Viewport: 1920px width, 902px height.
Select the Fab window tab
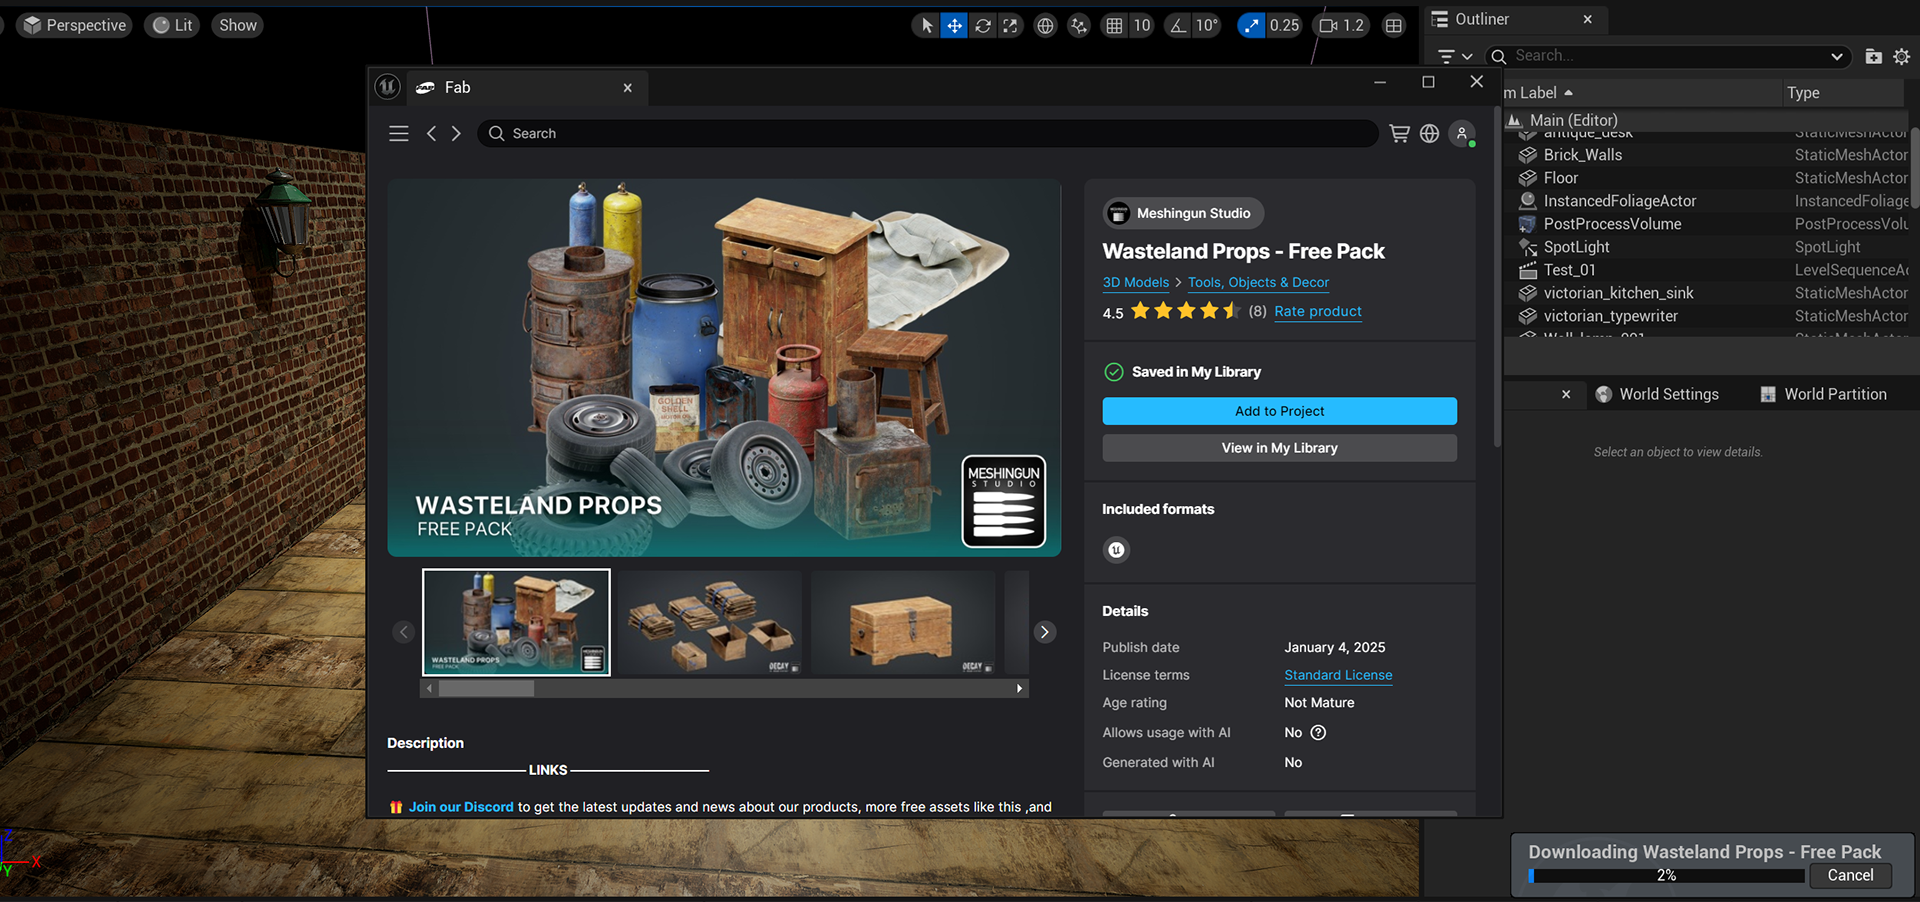pyautogui.click(x=525, y=87)
